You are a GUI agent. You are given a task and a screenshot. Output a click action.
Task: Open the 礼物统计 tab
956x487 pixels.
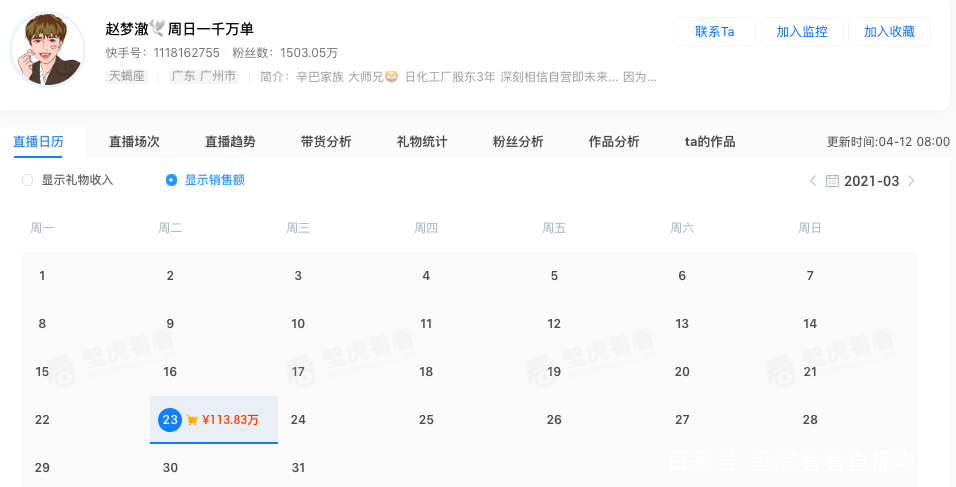(422, 142)
